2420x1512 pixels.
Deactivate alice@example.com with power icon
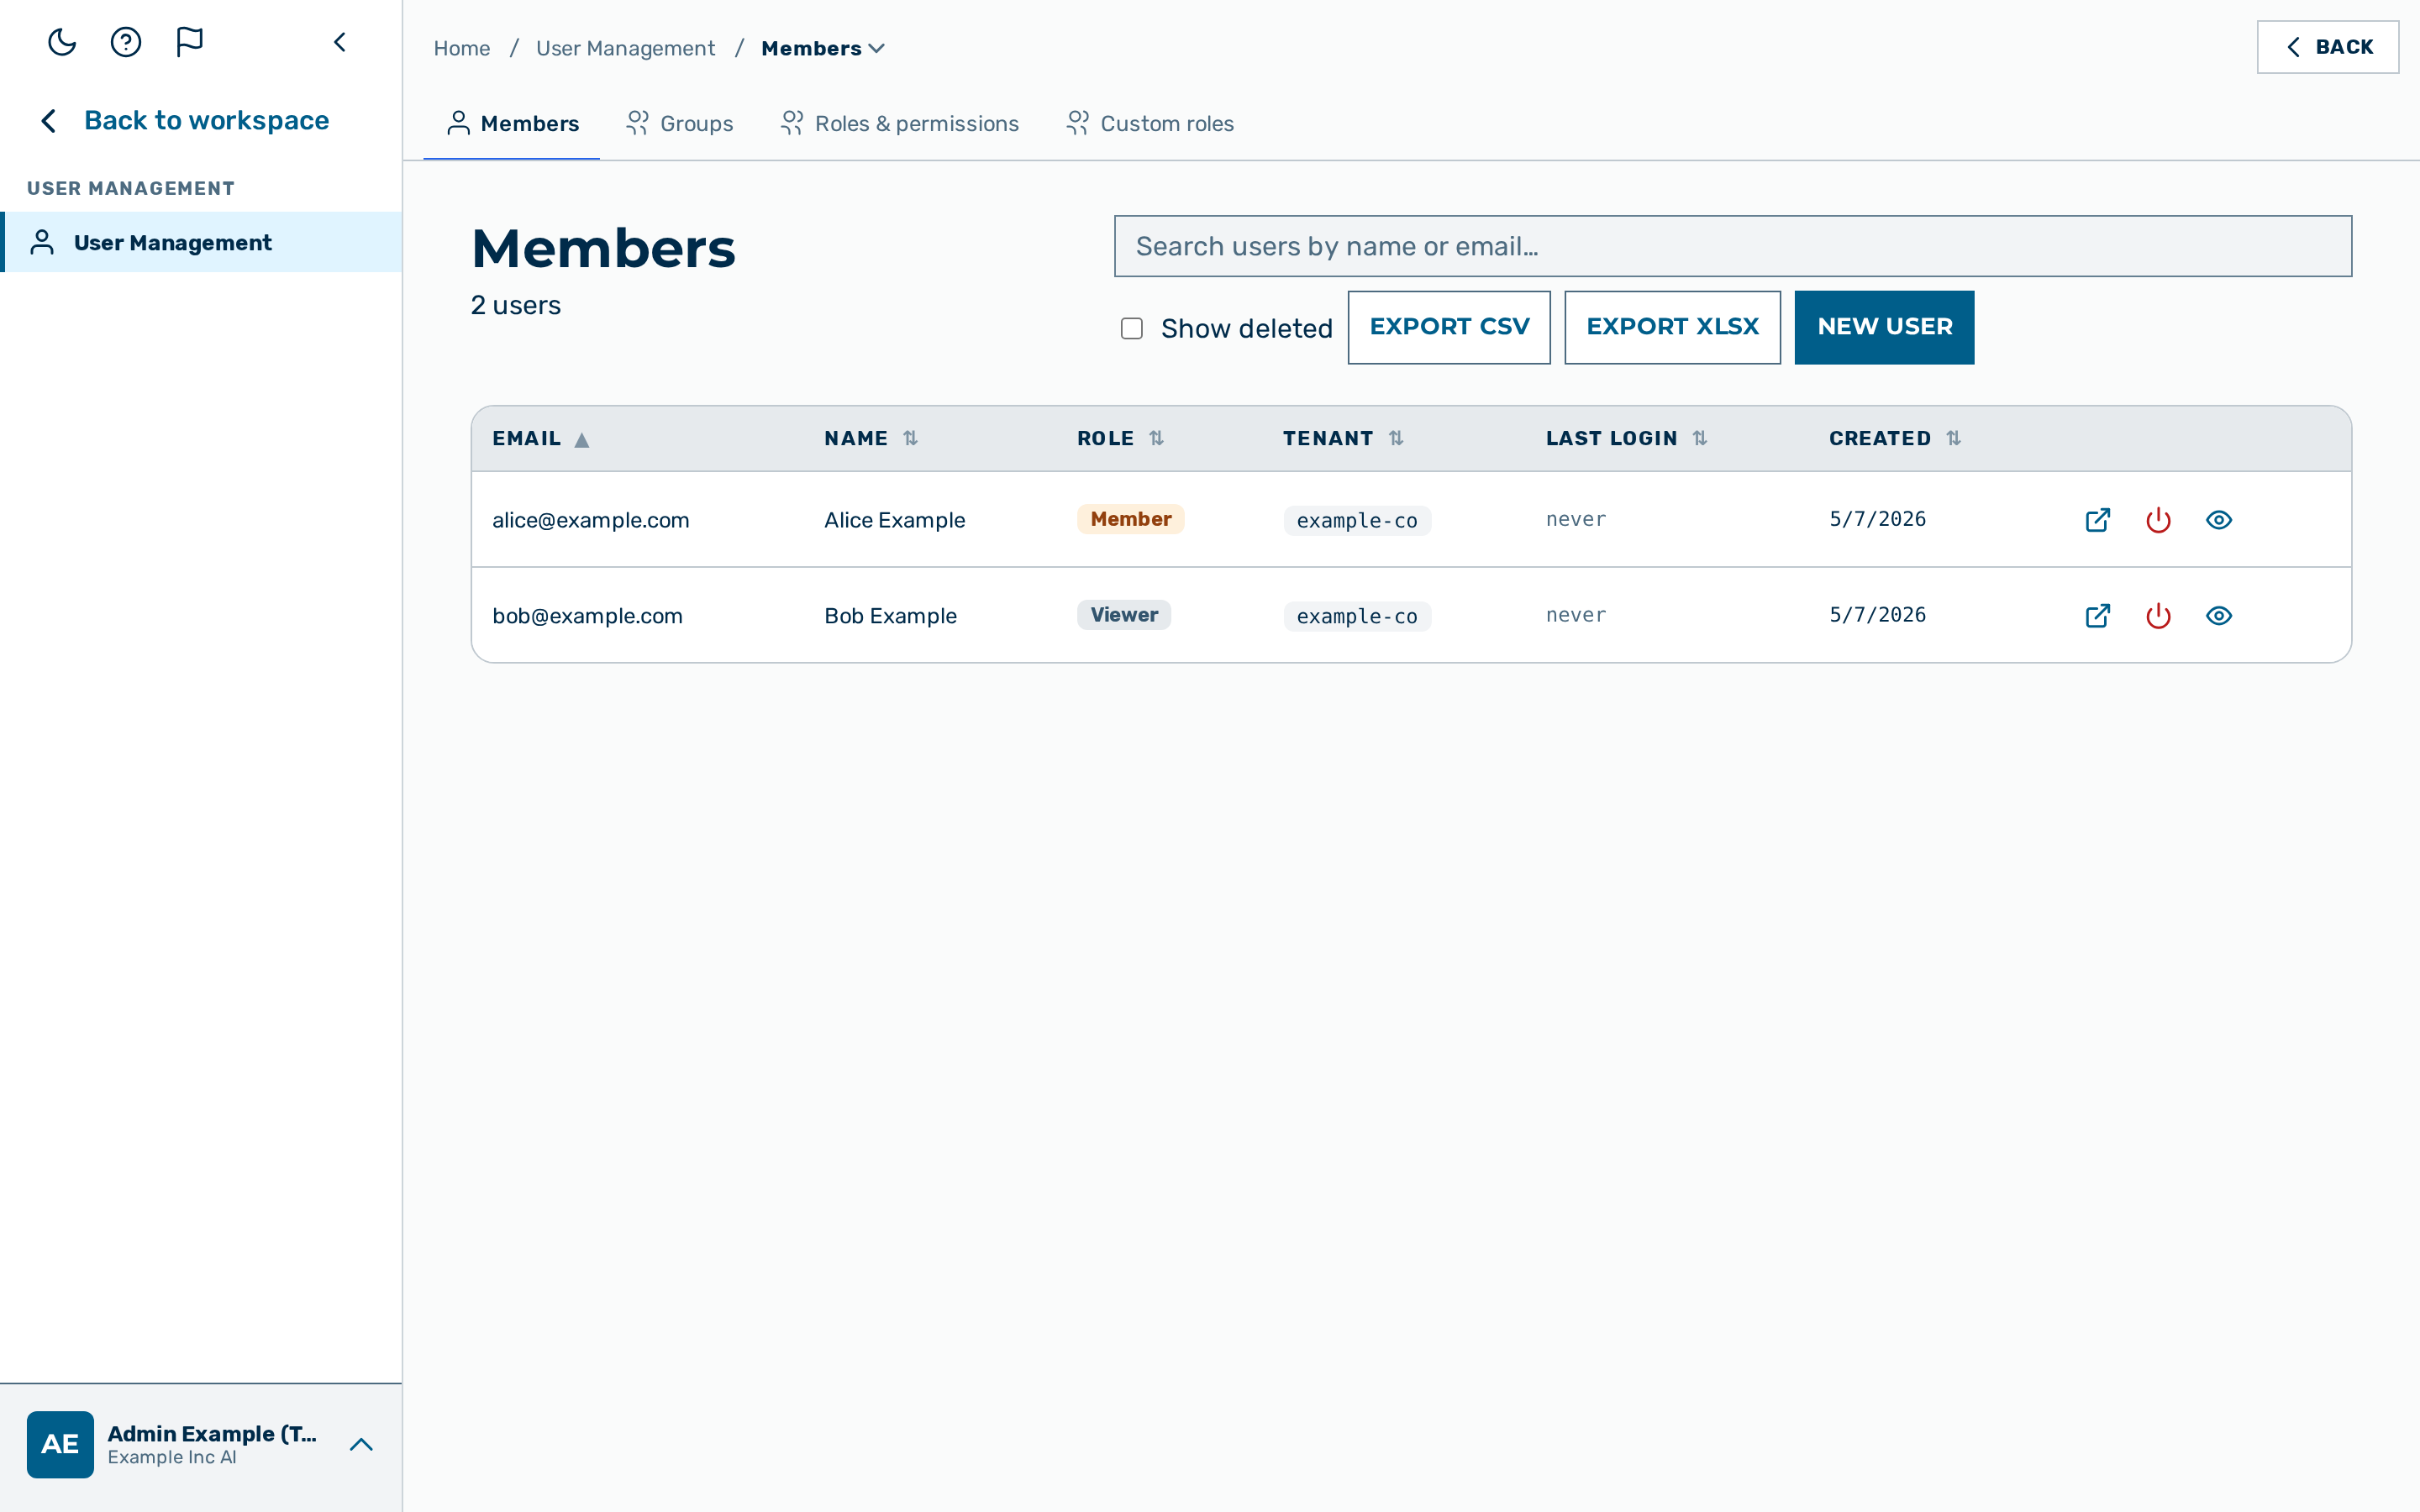click(x=2158, y=520)
